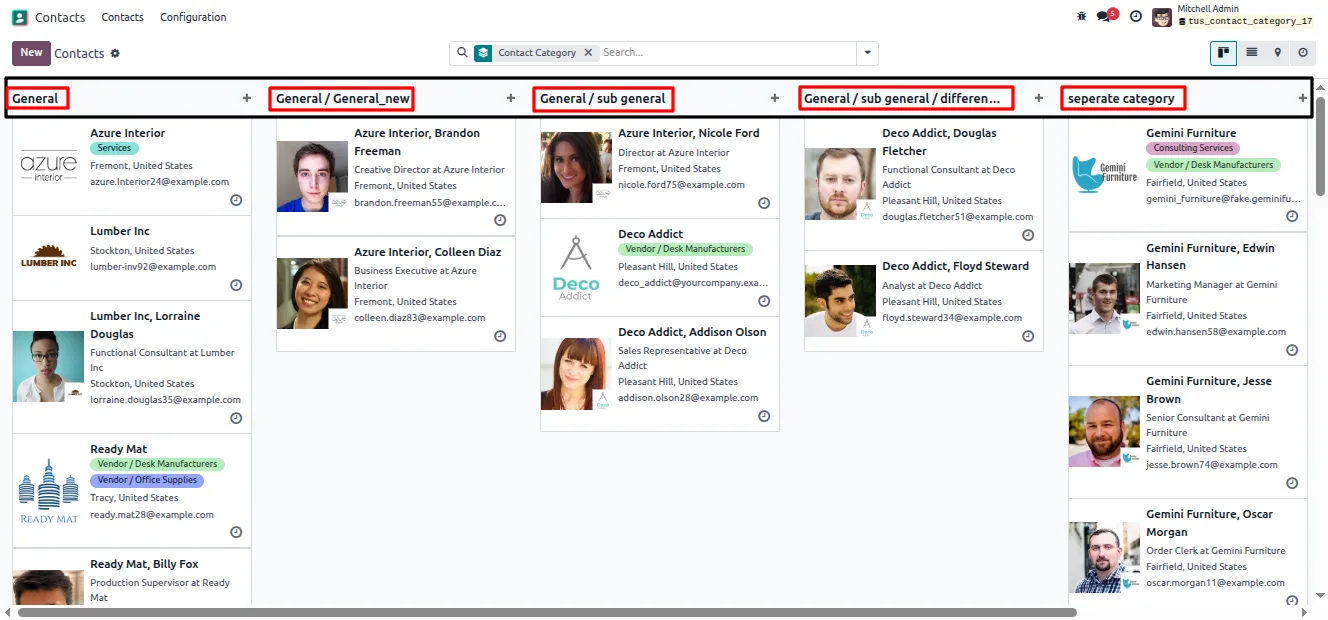Click the General / sub general column title
The height and width of the screenshot is (620, 1328).
point(603,98)
